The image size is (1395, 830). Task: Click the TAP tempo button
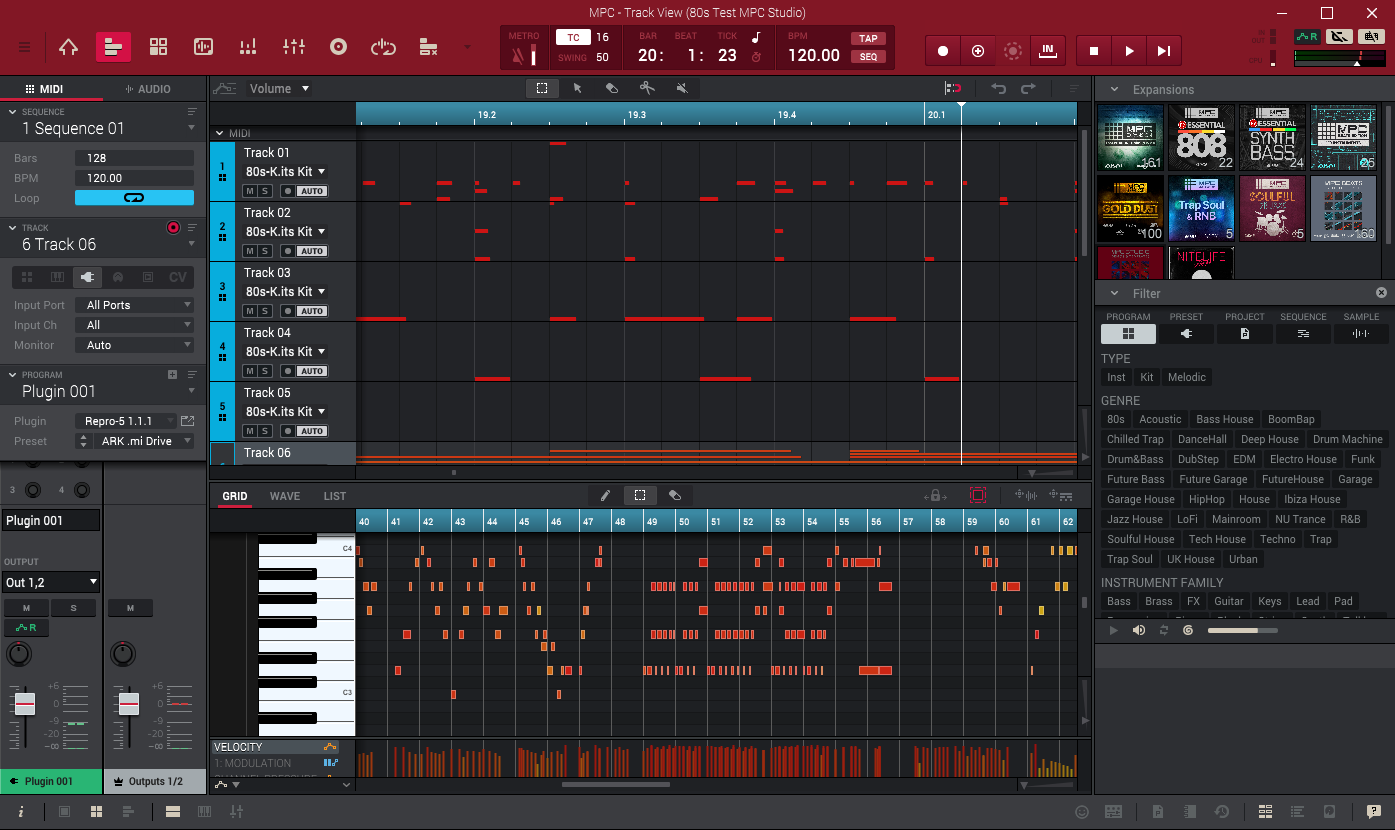click(868, 38)
